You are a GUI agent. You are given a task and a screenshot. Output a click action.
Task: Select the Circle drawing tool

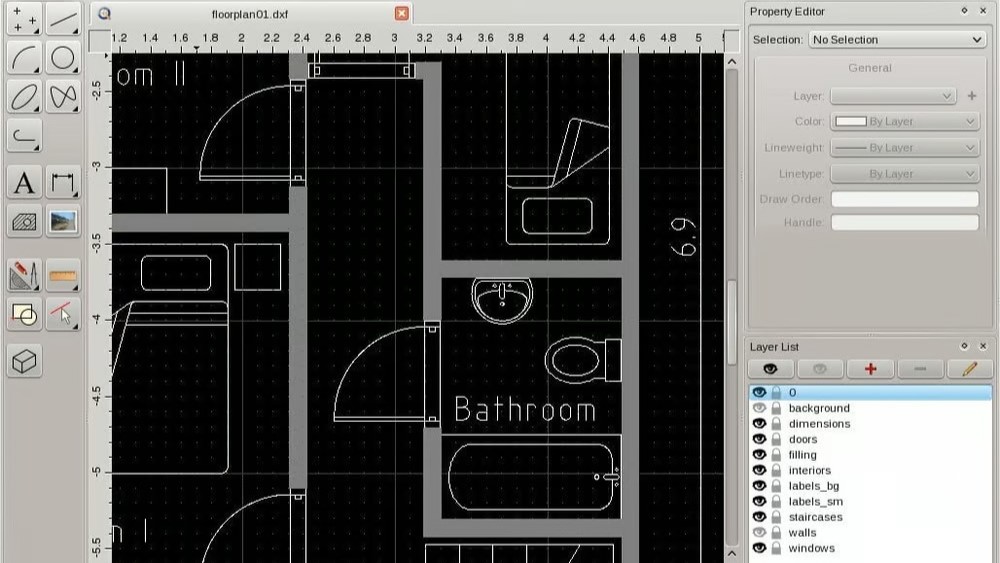62,58
